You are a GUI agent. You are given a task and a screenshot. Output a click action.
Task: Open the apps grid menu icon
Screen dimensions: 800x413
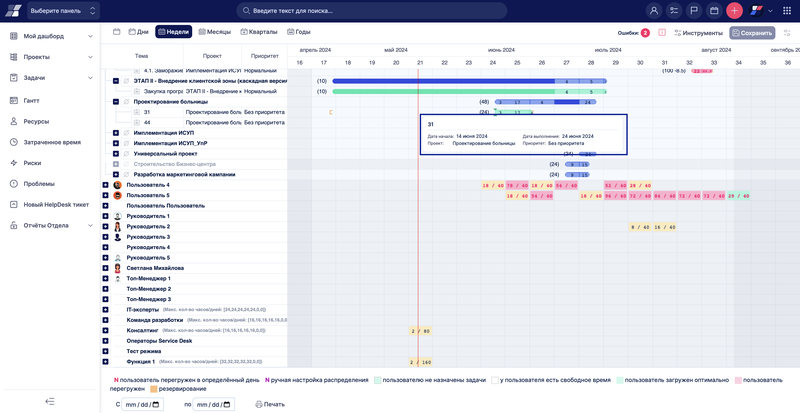[x=787, y=11]
